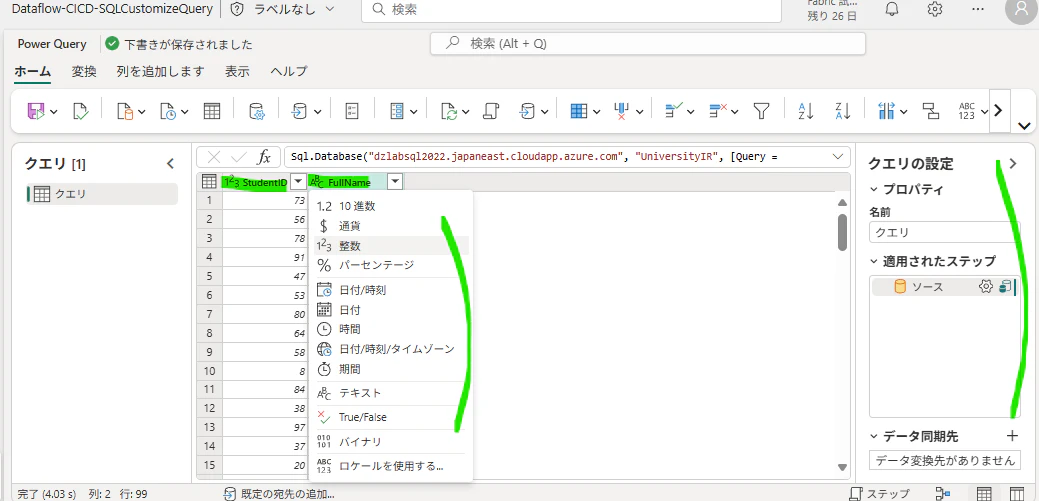This screenshot has width=1039, height=501.
Task: Click the manage parameters cylinder icon
Action: click(300, 111)
